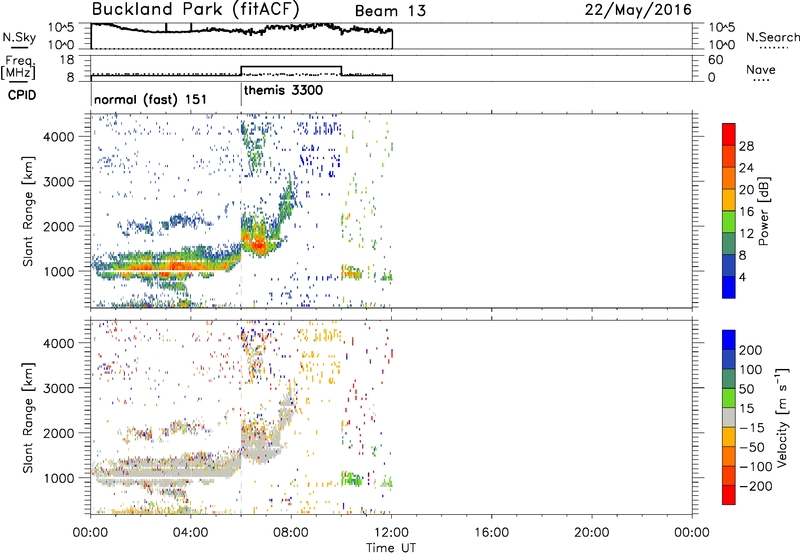Click the 'Power [dB]' colorbar title
This screenshot has height=554, width=800.
click(x=763, y=211)
